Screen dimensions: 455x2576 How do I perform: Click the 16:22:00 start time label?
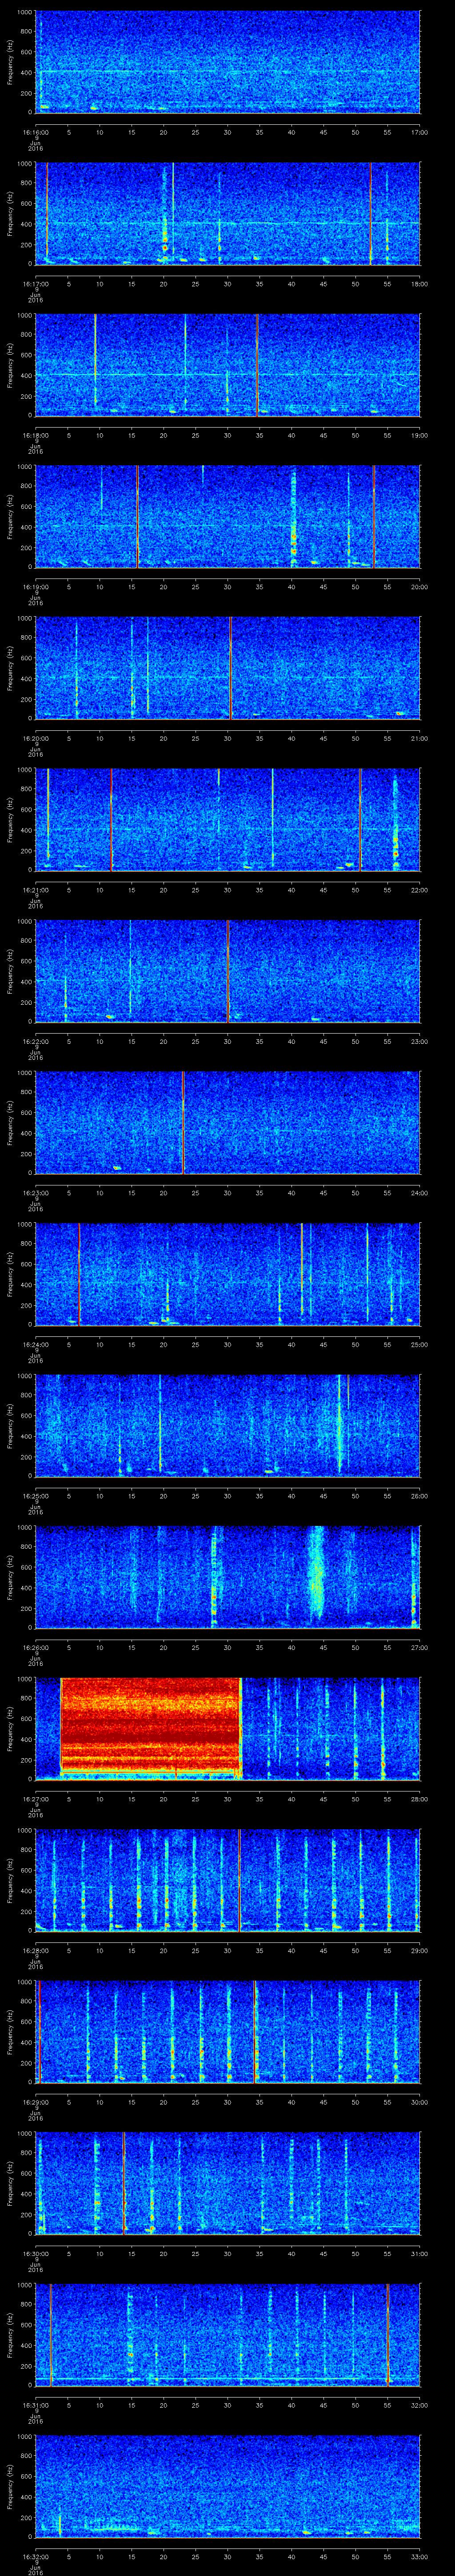(x=35, y=1041)
